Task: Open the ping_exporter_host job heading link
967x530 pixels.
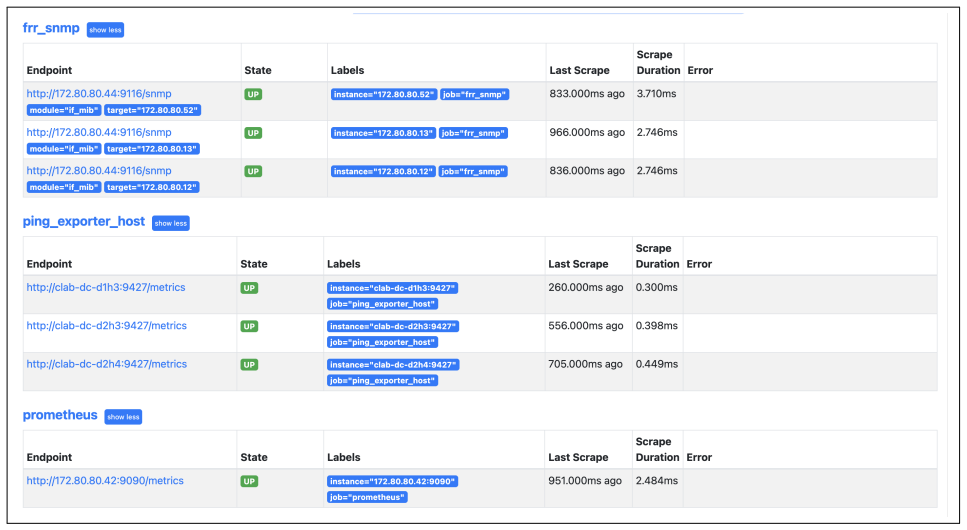Action: click(x=84, y=222)
